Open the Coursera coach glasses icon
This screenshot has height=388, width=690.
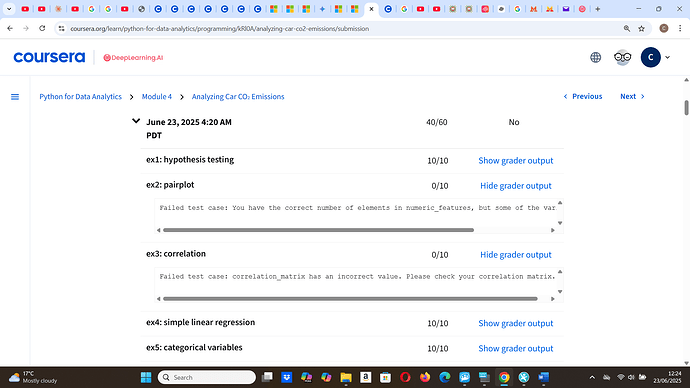pos(622,58)
